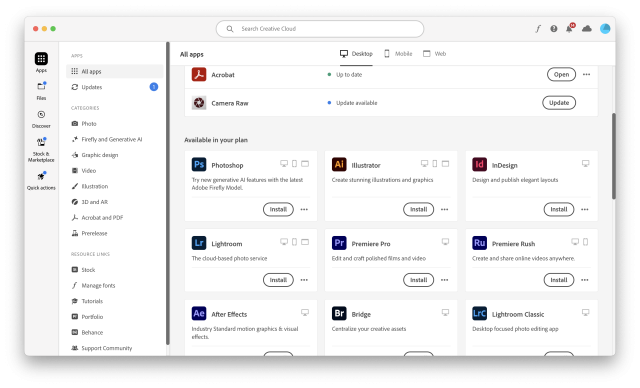
Task: Install Premiere Pro
Action: click(x=418, y=280)
